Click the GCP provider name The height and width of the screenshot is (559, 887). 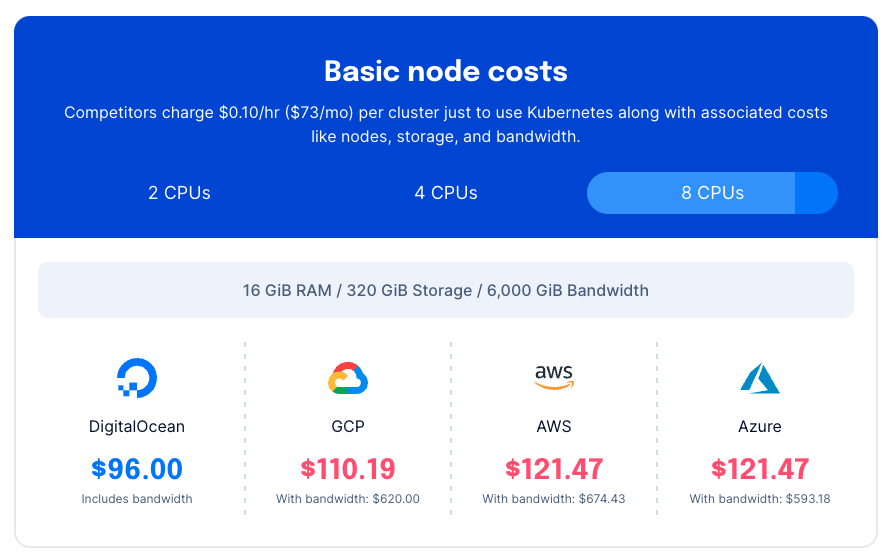click(348, 426)
